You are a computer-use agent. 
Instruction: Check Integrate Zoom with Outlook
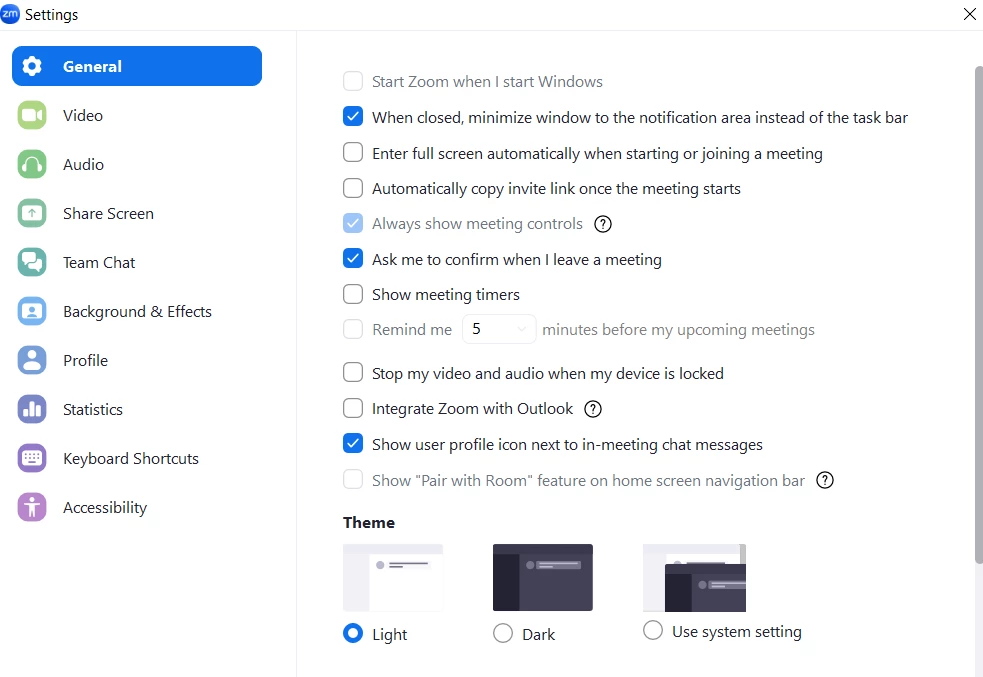[x=353, y=408]
